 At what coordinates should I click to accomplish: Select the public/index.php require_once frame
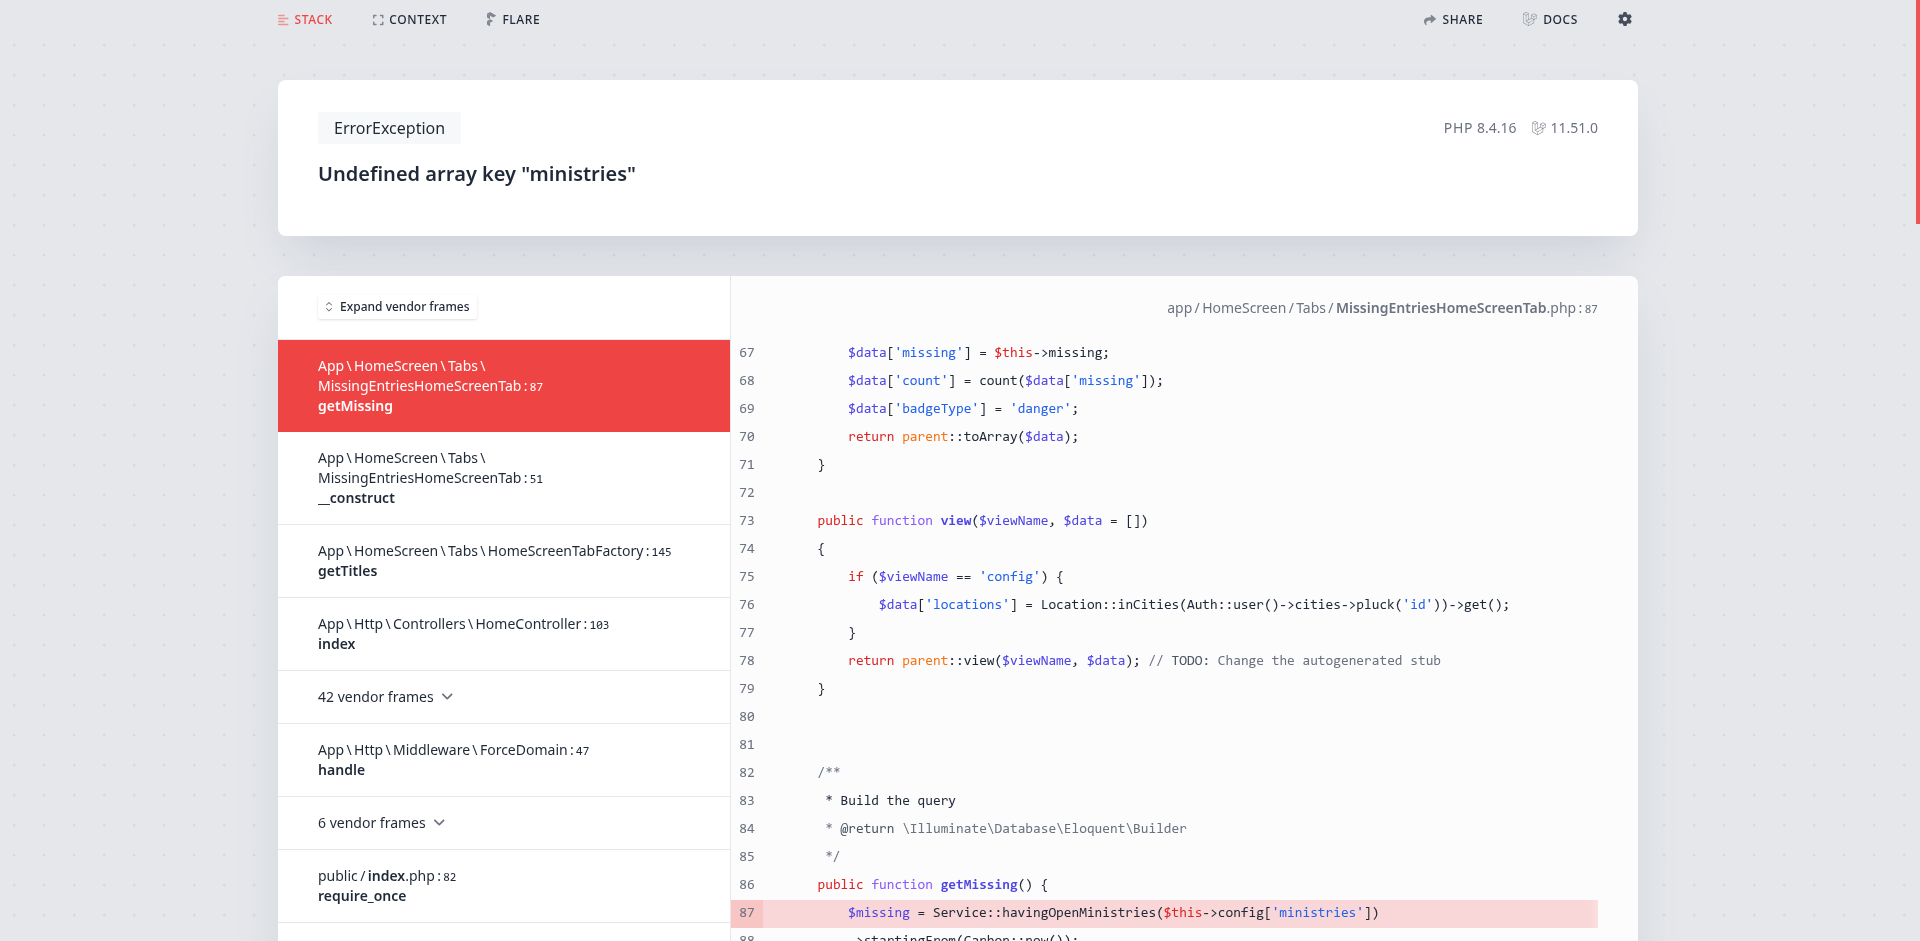(504, 886)
